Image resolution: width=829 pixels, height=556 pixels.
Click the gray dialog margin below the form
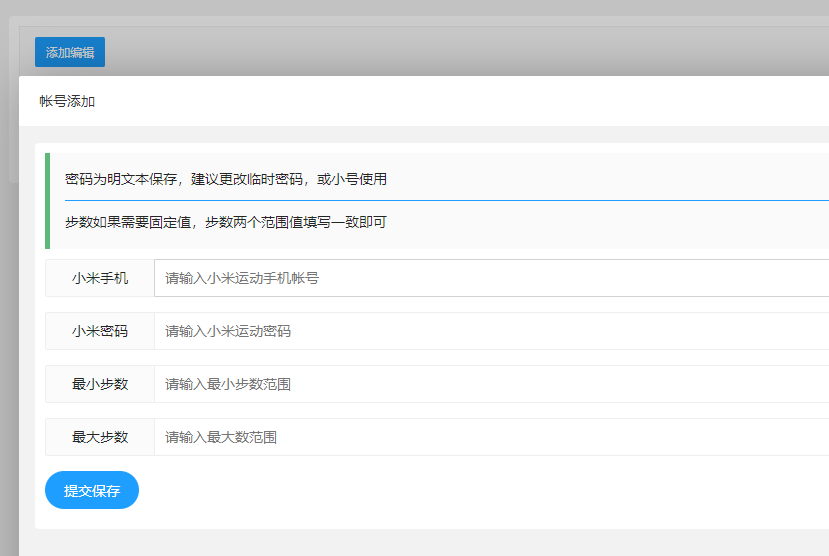pyautogui.click(x=400, y=542)
